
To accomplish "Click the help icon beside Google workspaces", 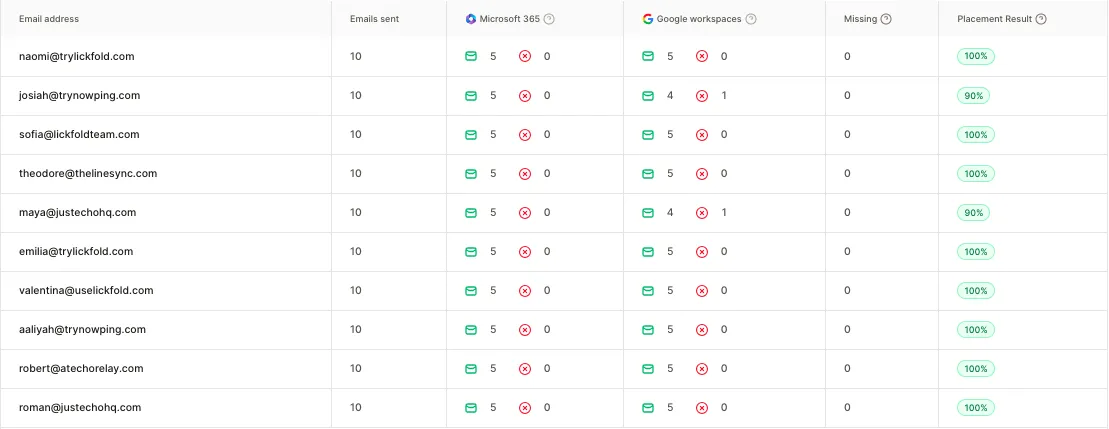I will (751, 19).
